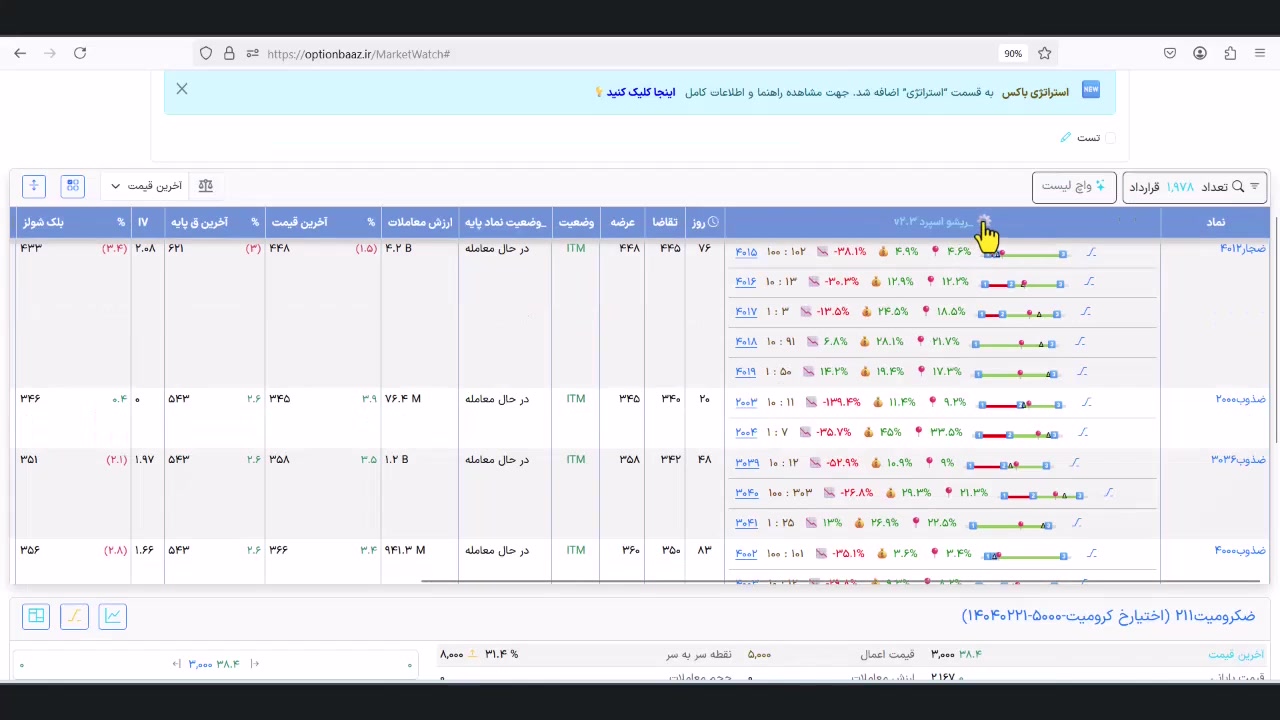Open settings gear in 'ریشو اسپرد' header
Image resolution: width=1280 pixels, height=720 pixels.
(984, 221)
